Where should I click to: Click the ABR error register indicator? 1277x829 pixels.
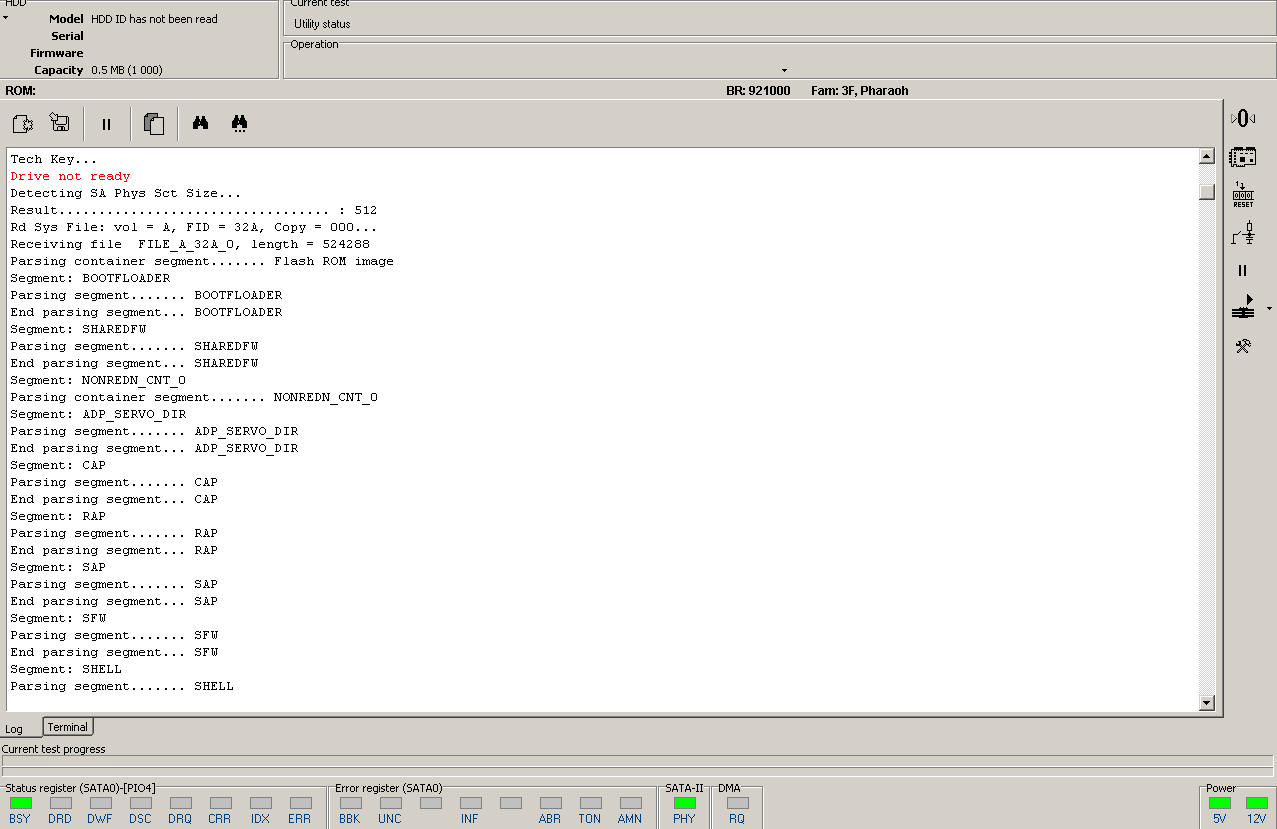tap(551, 803)
